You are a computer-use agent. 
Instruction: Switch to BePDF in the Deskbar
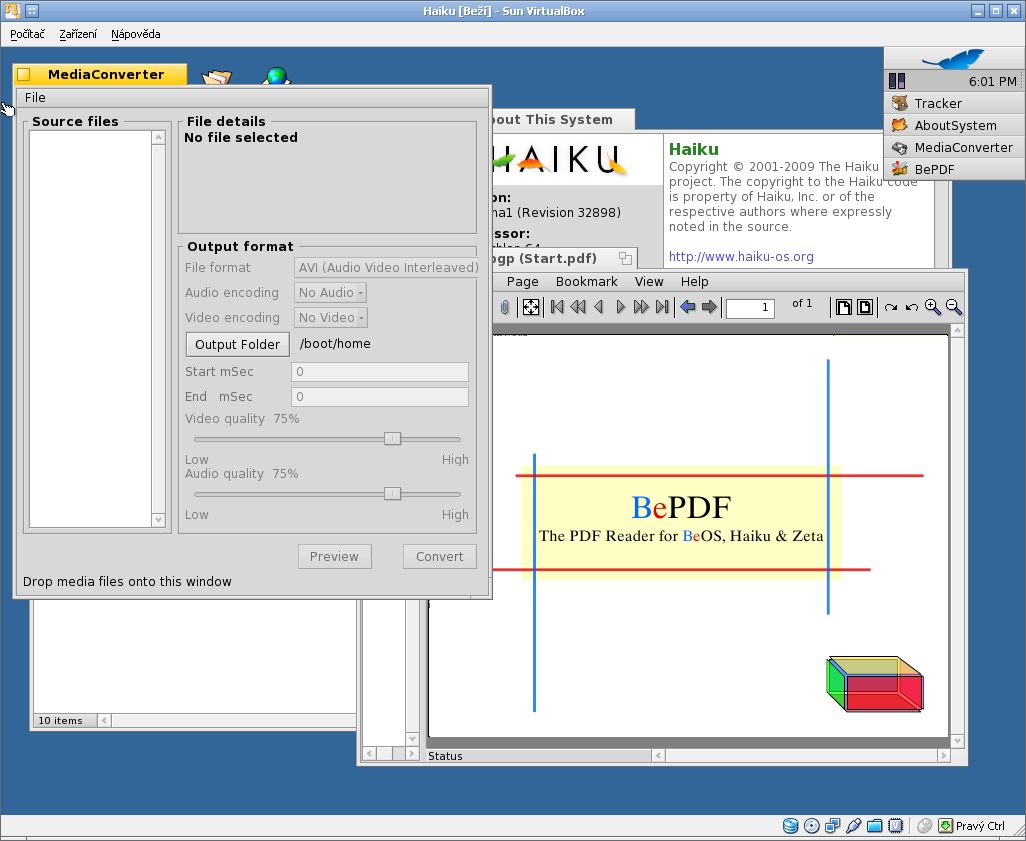tap(953, 169)
